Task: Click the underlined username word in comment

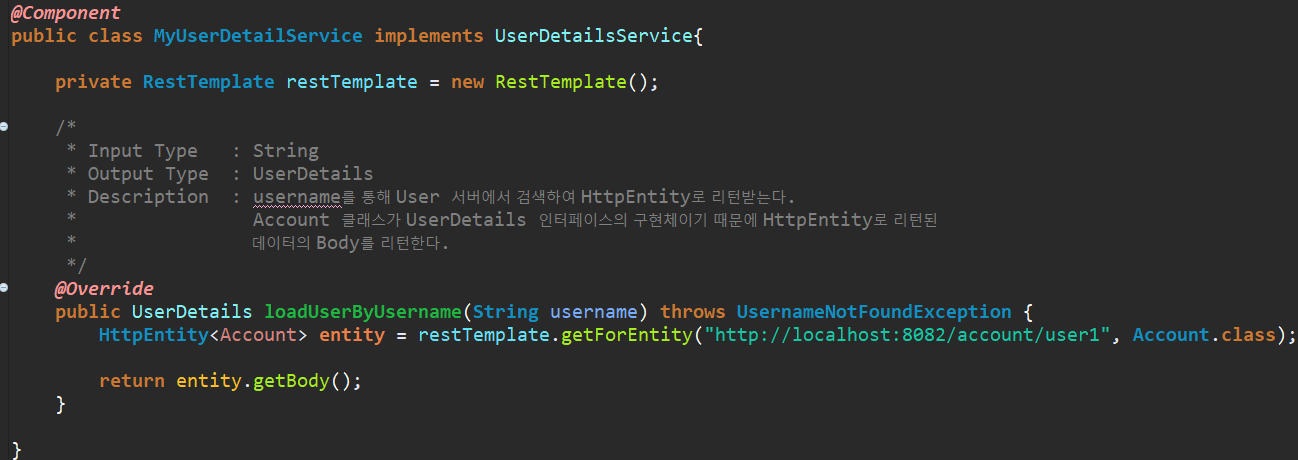Action: [297, 197]
